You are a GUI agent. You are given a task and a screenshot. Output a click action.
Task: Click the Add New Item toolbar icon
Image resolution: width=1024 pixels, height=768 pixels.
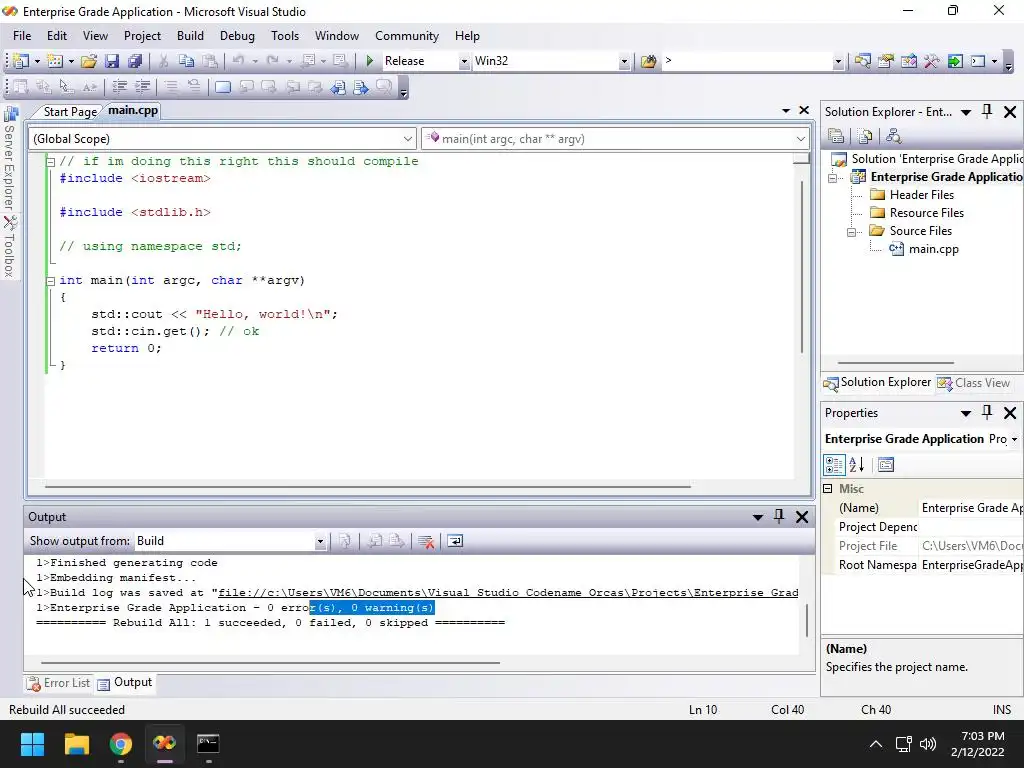point(55,61)
